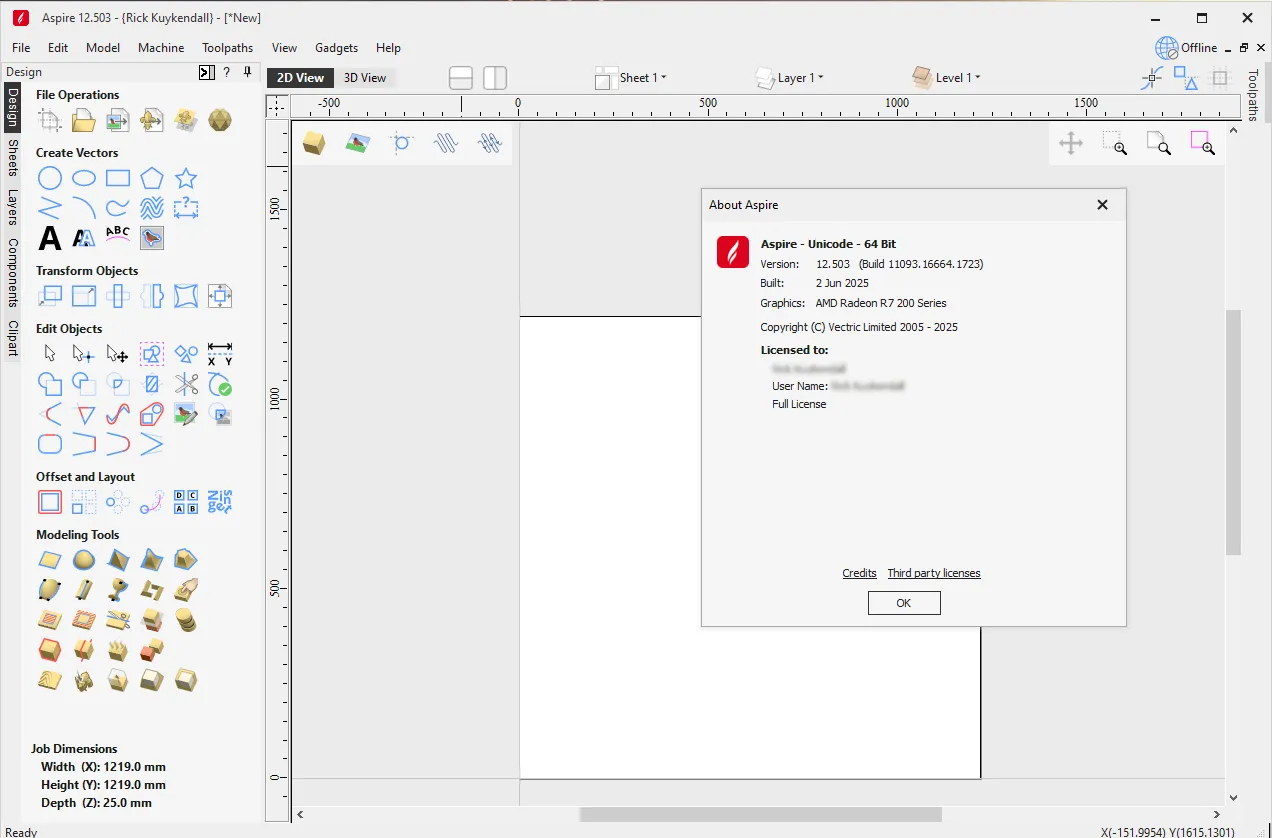The height and width of the screenshot is (838, 1272).
Task: Click the Width (X): 1219.0 mm text
Action: pos(103,767)
